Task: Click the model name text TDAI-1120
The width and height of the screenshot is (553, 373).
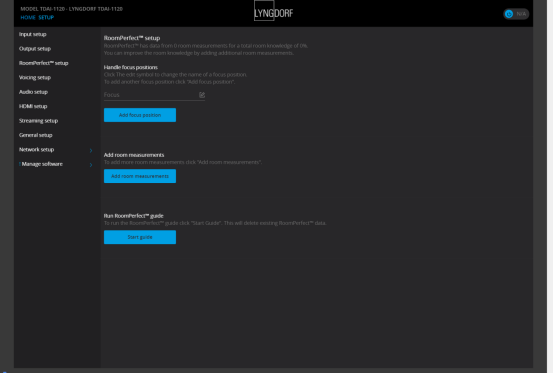Action: [x=72, y=9]
